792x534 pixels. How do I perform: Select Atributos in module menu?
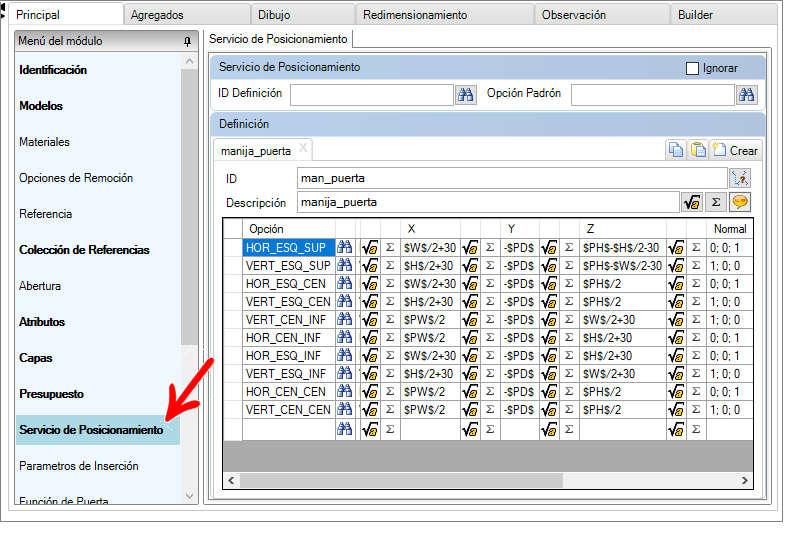(x=42, y=322)
